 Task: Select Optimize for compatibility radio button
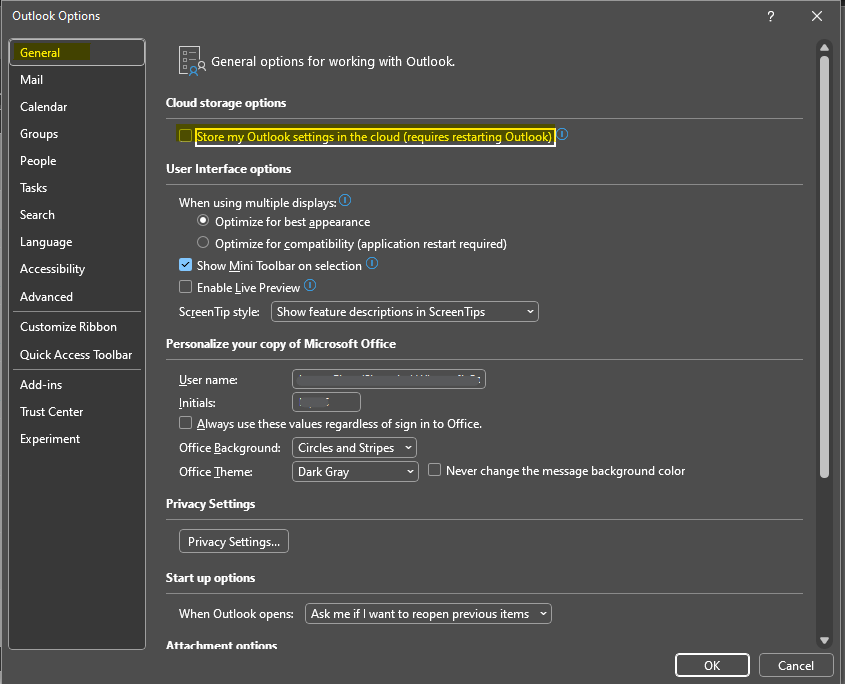point(203,243)
